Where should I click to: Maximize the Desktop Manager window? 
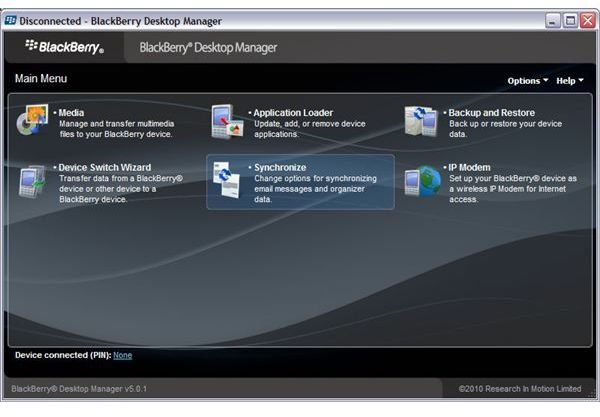[x=570, y=21]
